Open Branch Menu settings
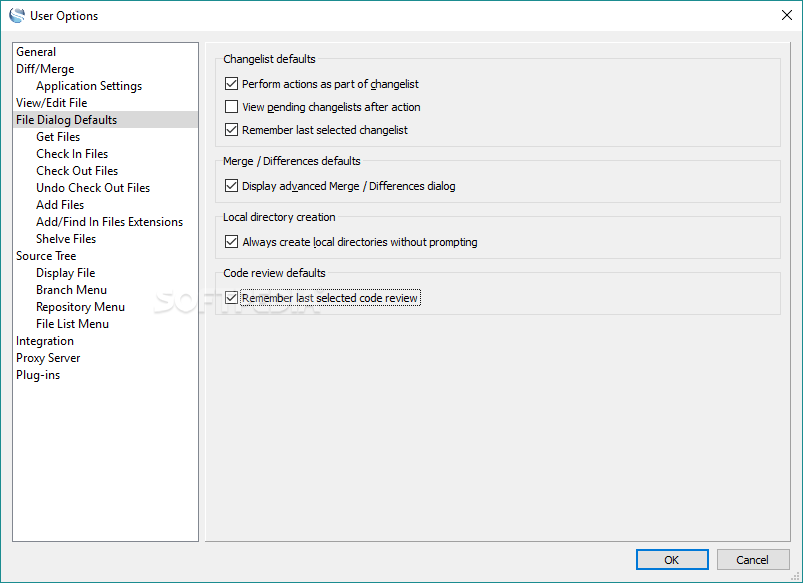This screenshot has height=583, width=803. click(71, 290)
